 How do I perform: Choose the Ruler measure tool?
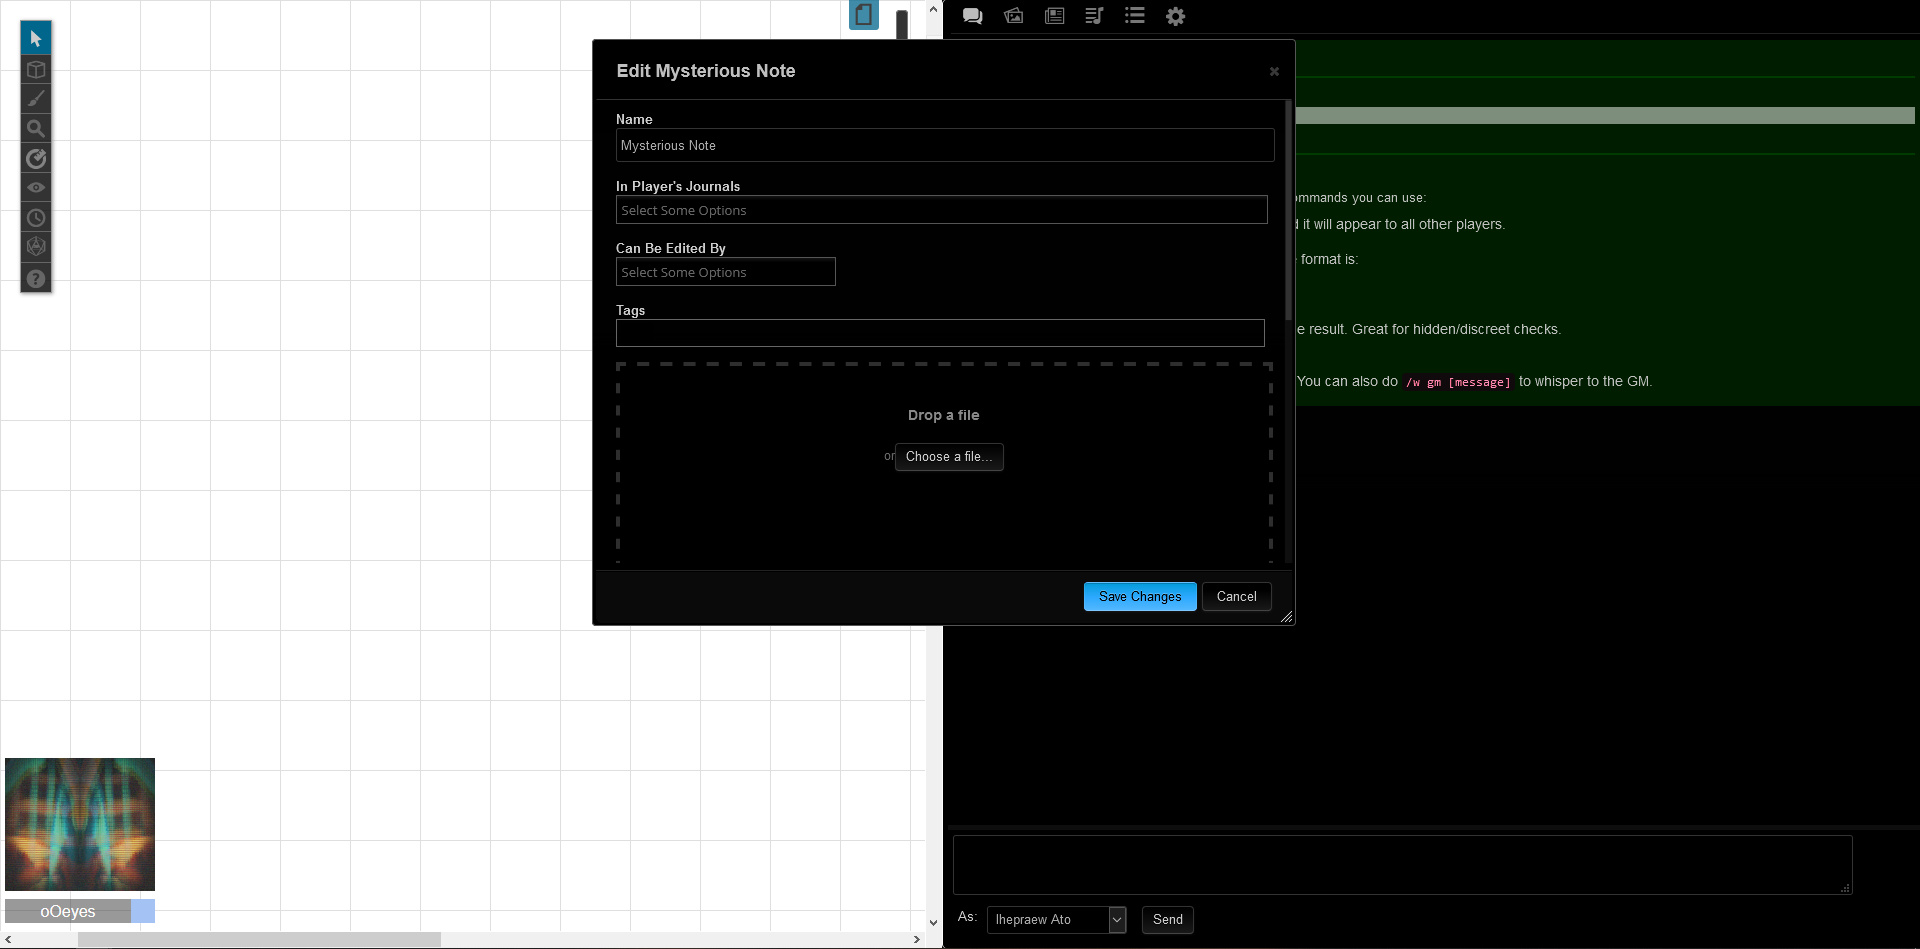click(x=36, y=158)
